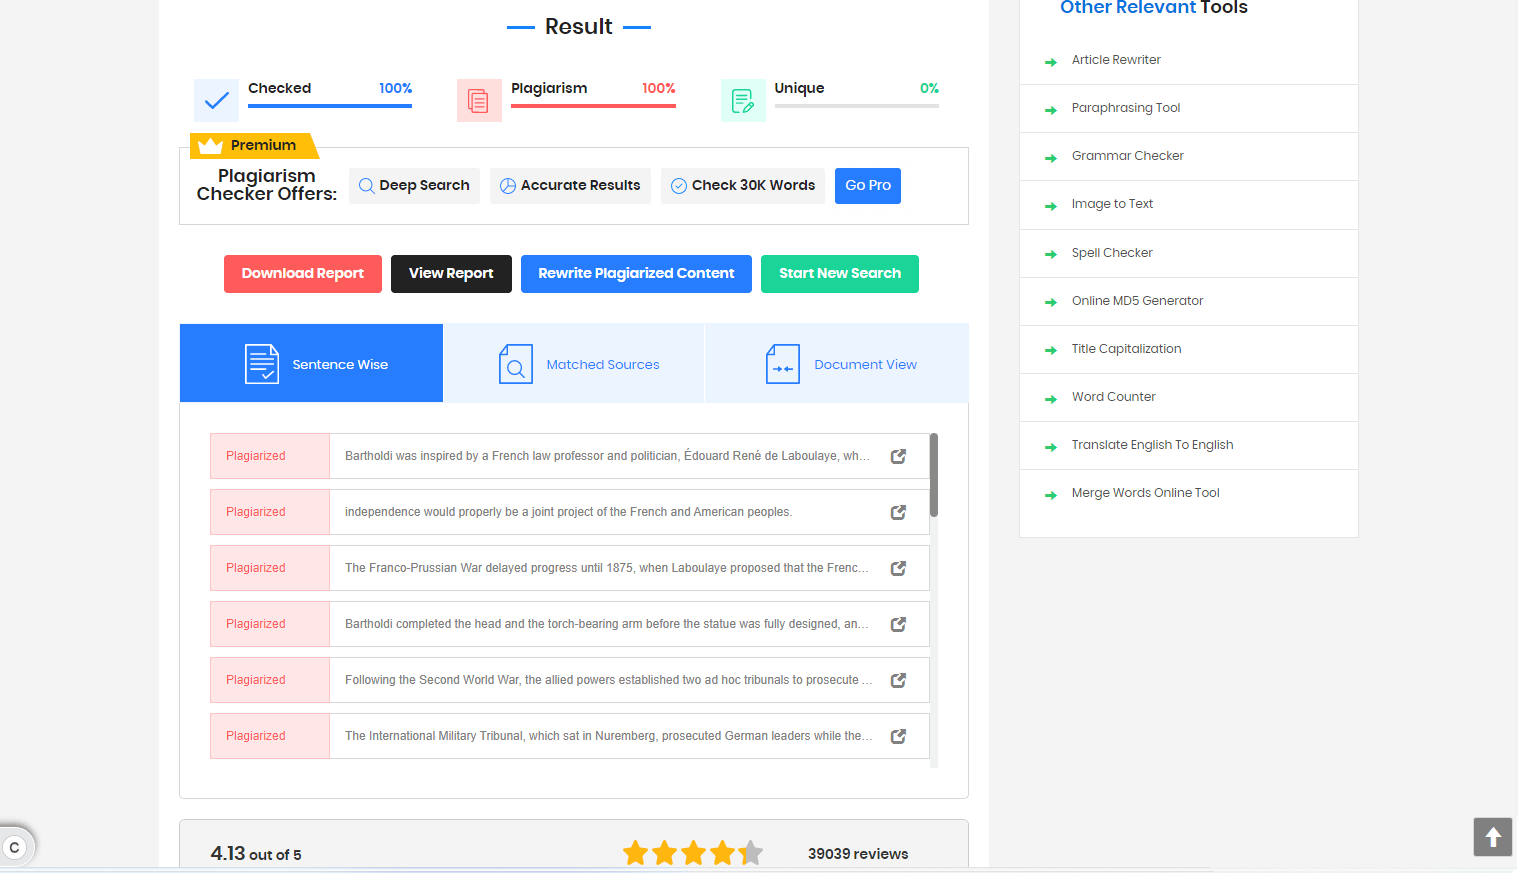Open the Title Capitalization link
Image resolution: width=1518 pixels, height=873 pixels.
(1126, 349)
